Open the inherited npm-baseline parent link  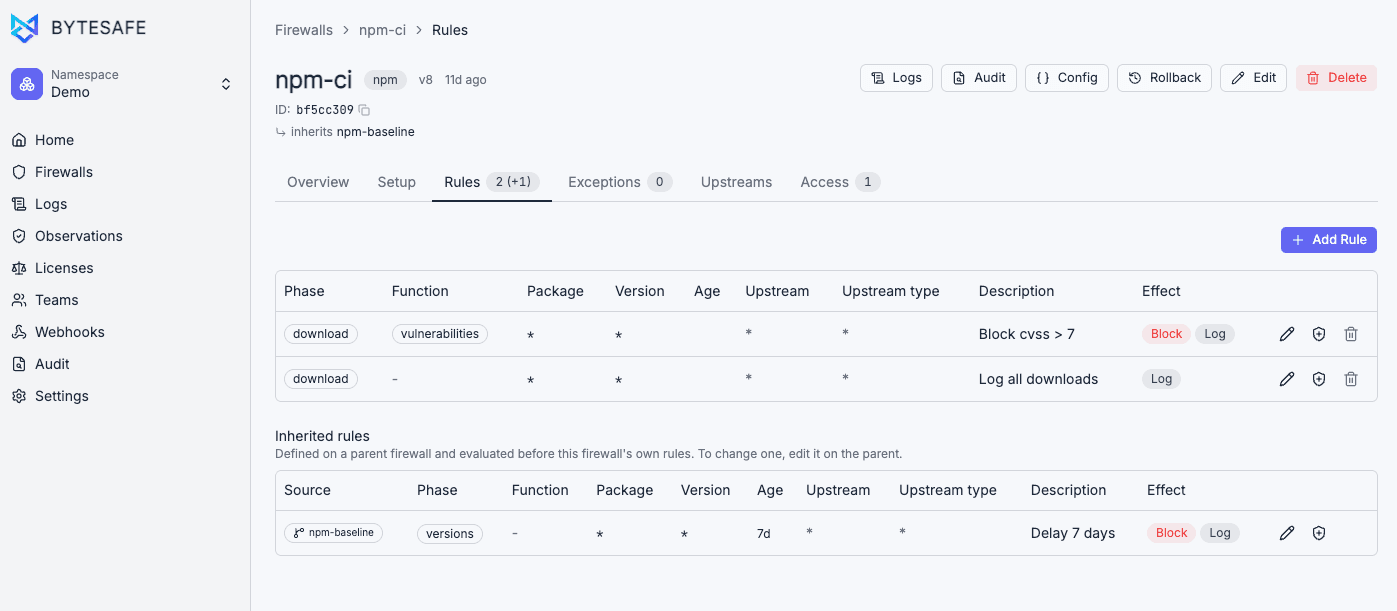click(x=375, y=132)
